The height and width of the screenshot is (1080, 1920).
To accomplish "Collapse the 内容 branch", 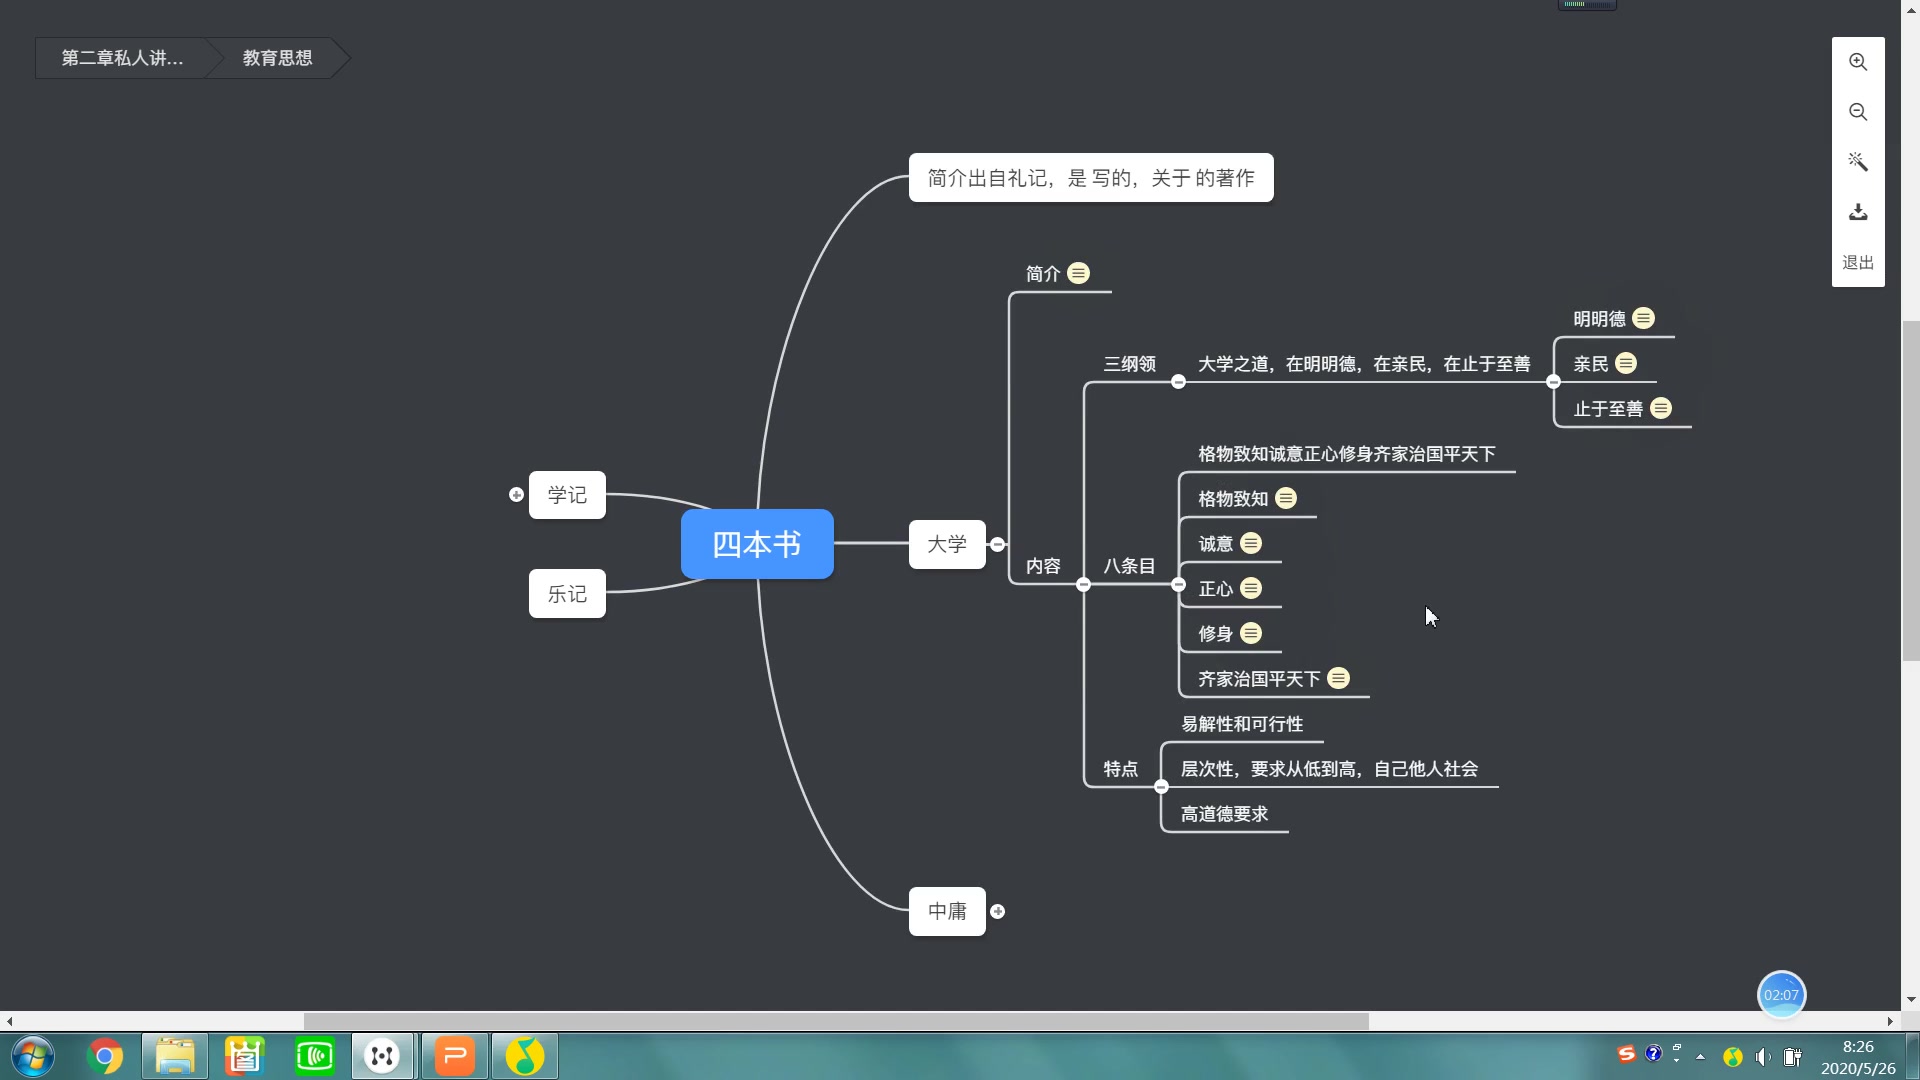I will (1083, 585).
